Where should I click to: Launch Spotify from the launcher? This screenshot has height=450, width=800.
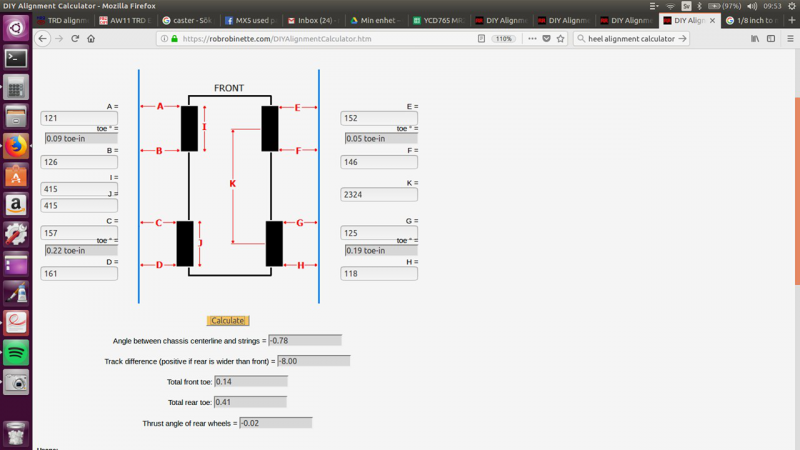[16, 353]
